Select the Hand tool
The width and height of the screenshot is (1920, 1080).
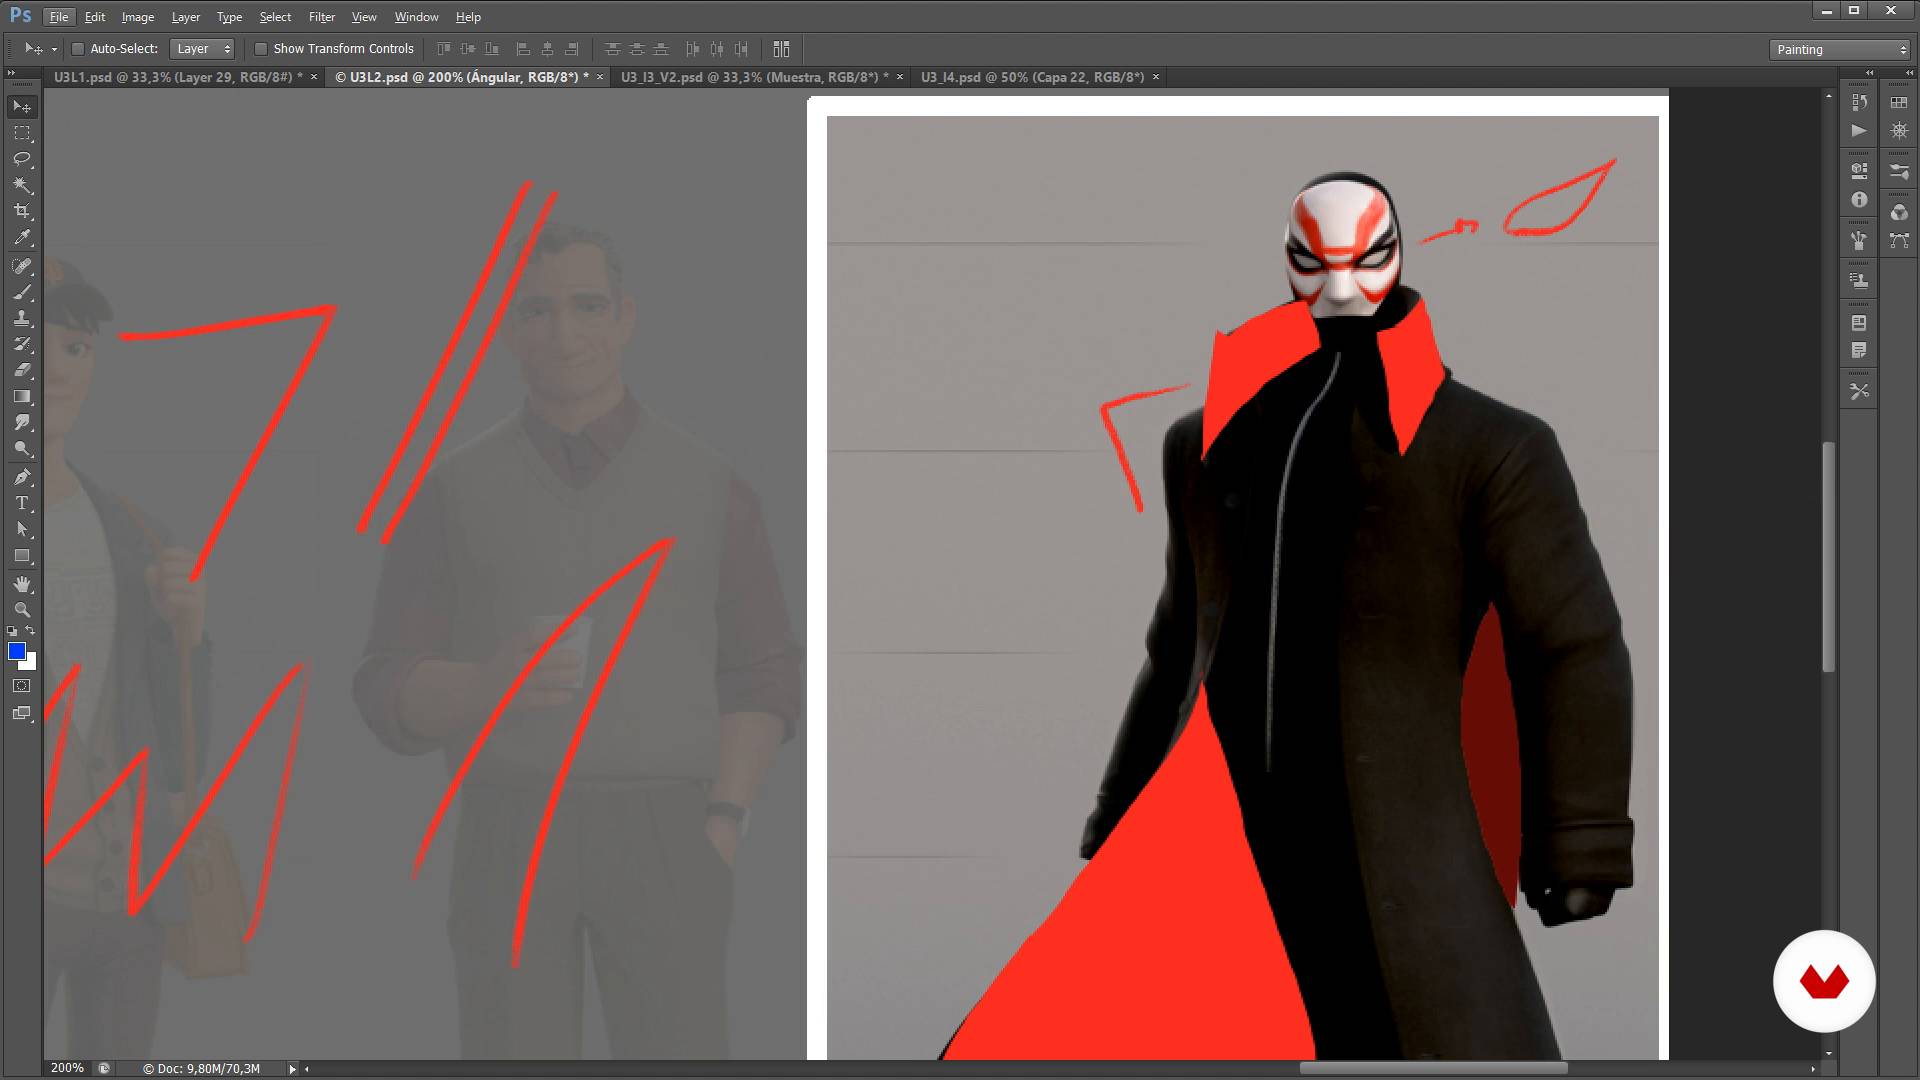22,584
